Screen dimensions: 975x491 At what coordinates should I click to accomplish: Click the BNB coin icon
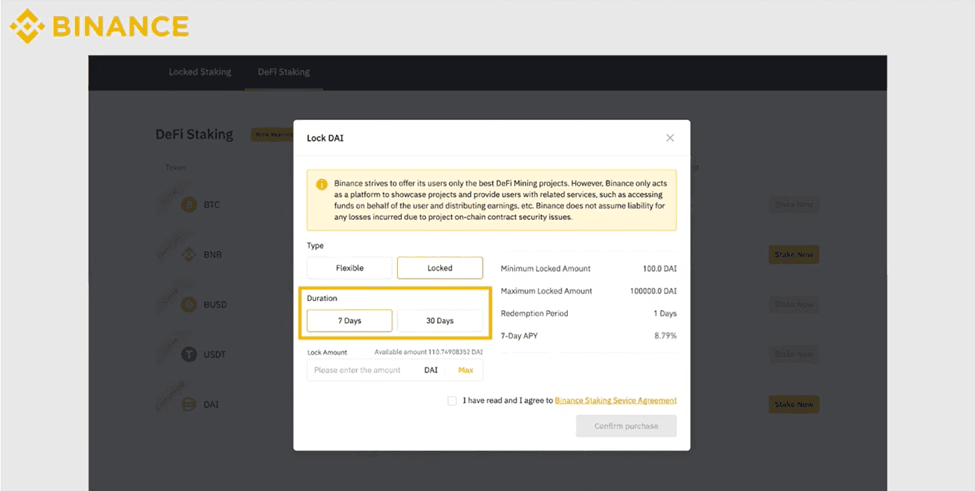(188, 255)
